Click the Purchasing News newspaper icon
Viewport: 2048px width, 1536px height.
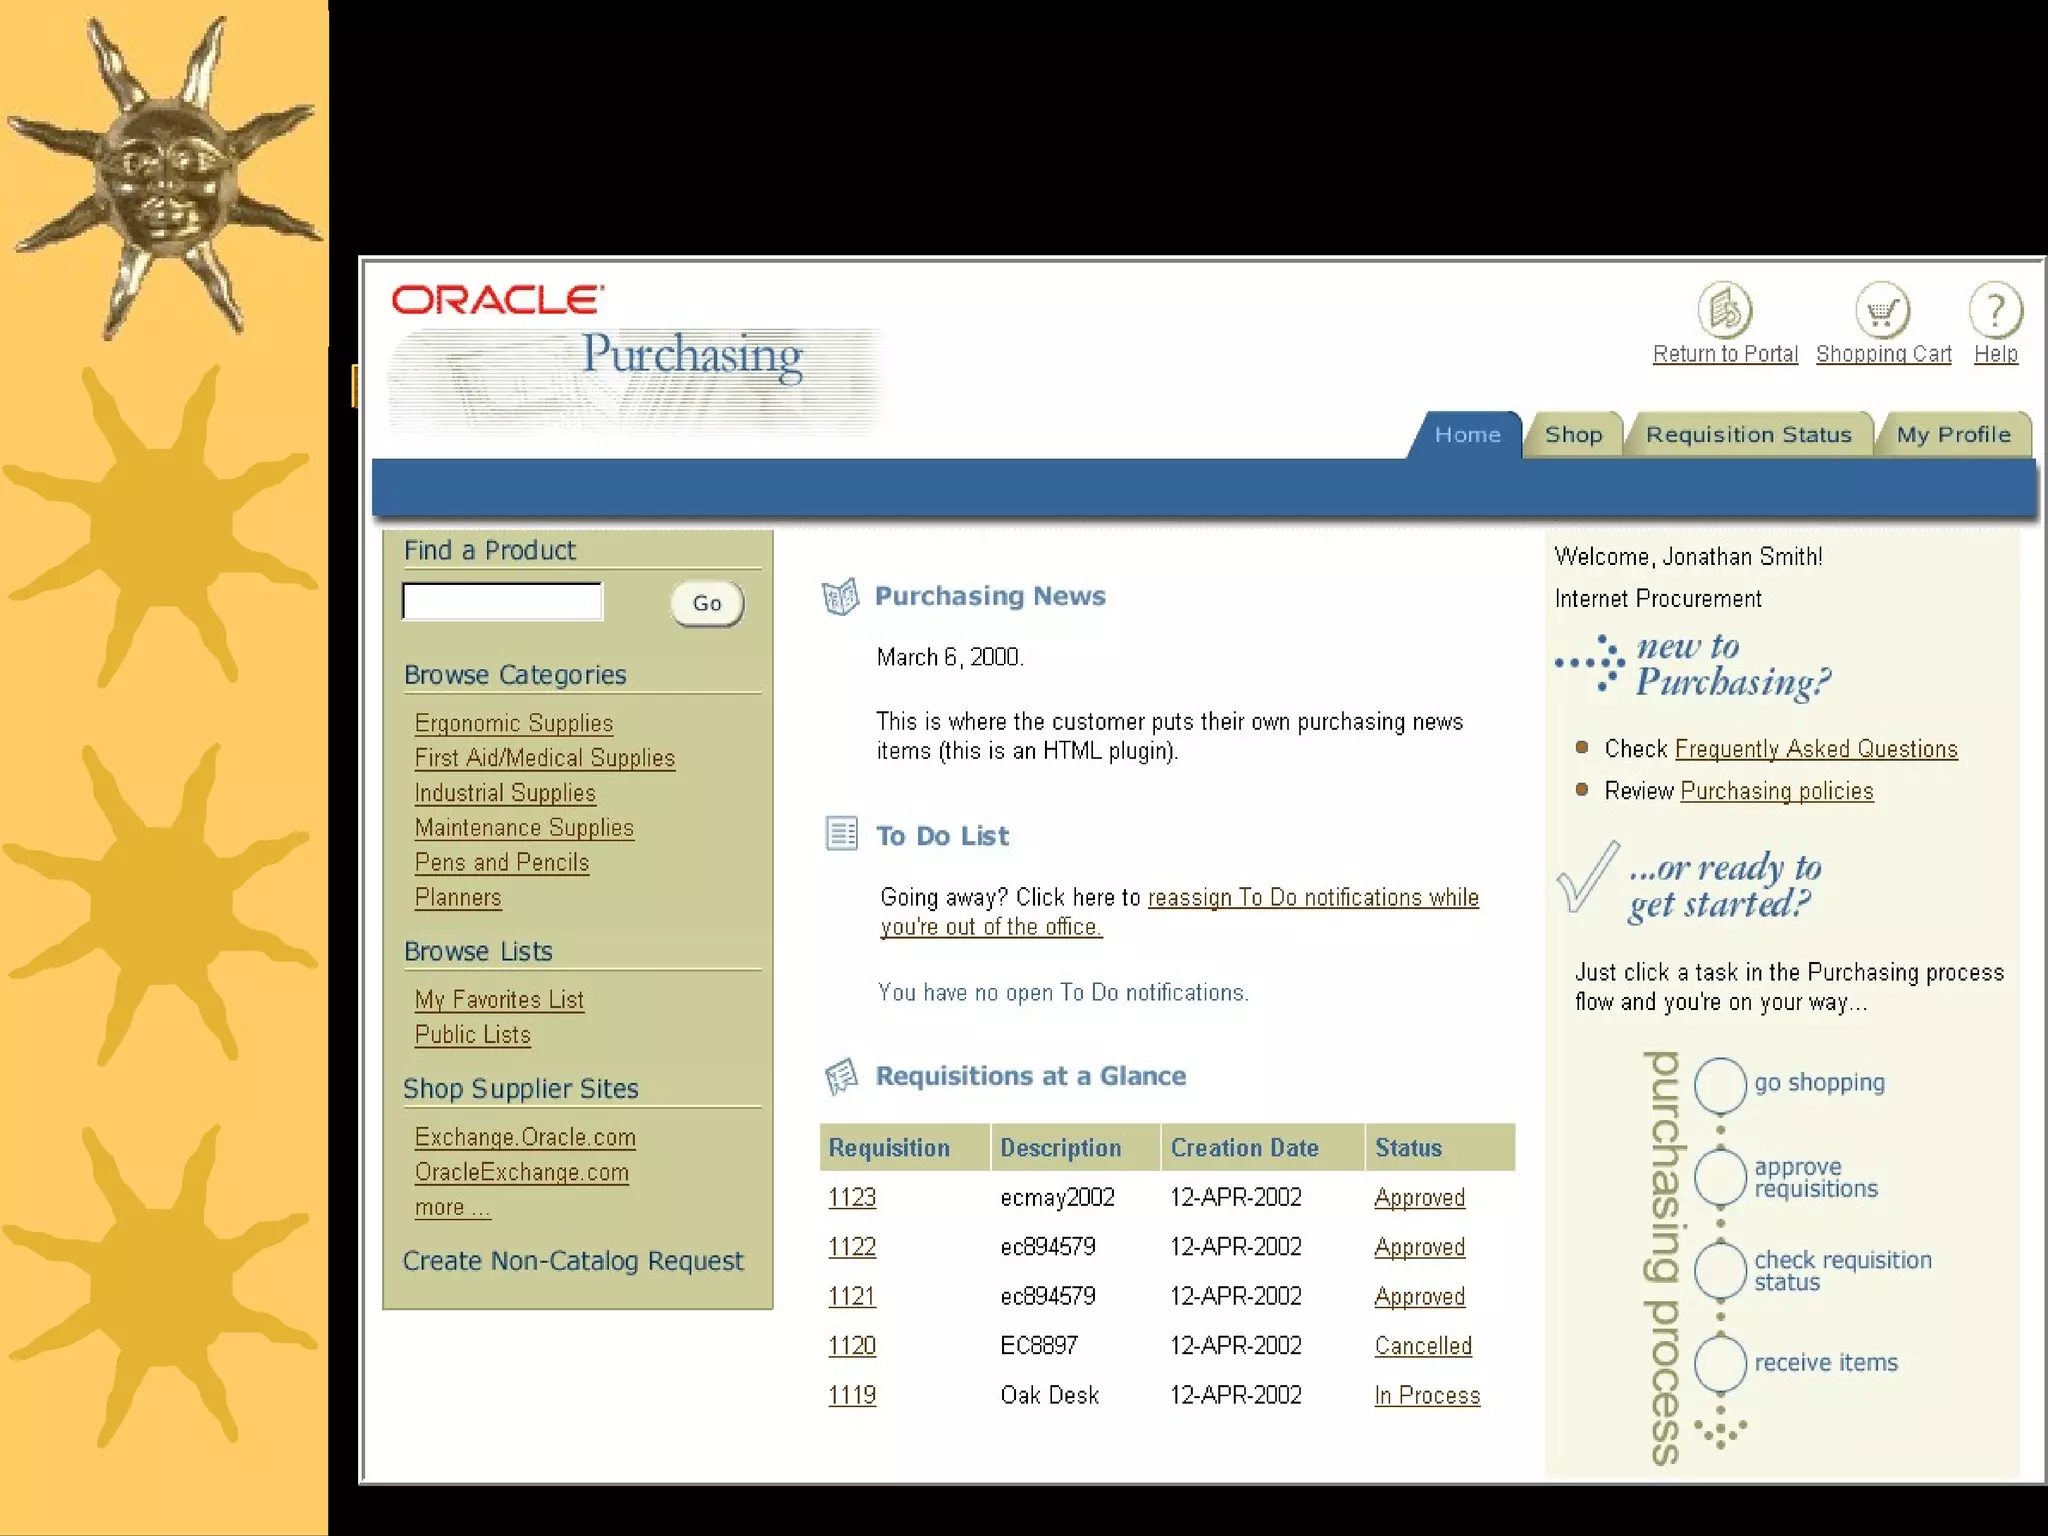point(840,597)
